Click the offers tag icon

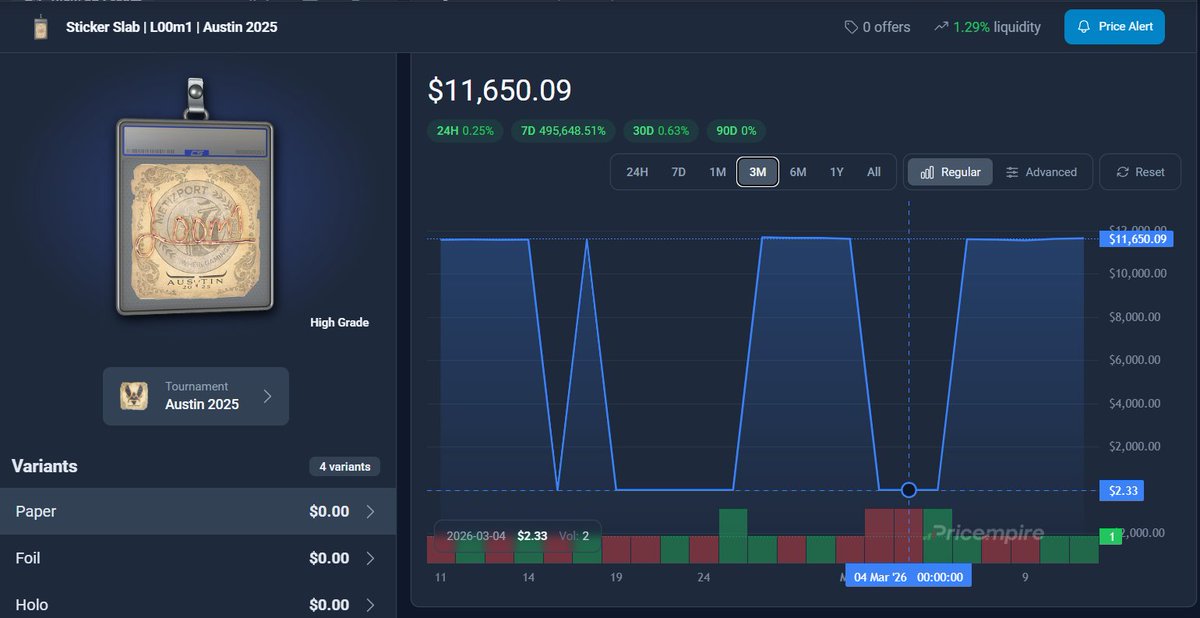click(851, 27)
